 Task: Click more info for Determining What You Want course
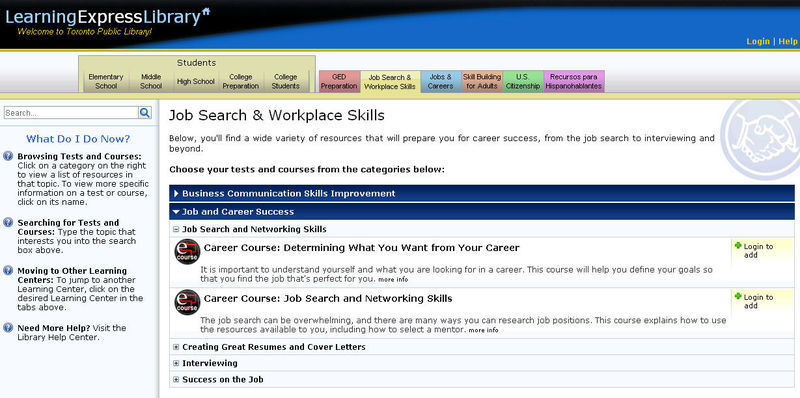point(393,280)
